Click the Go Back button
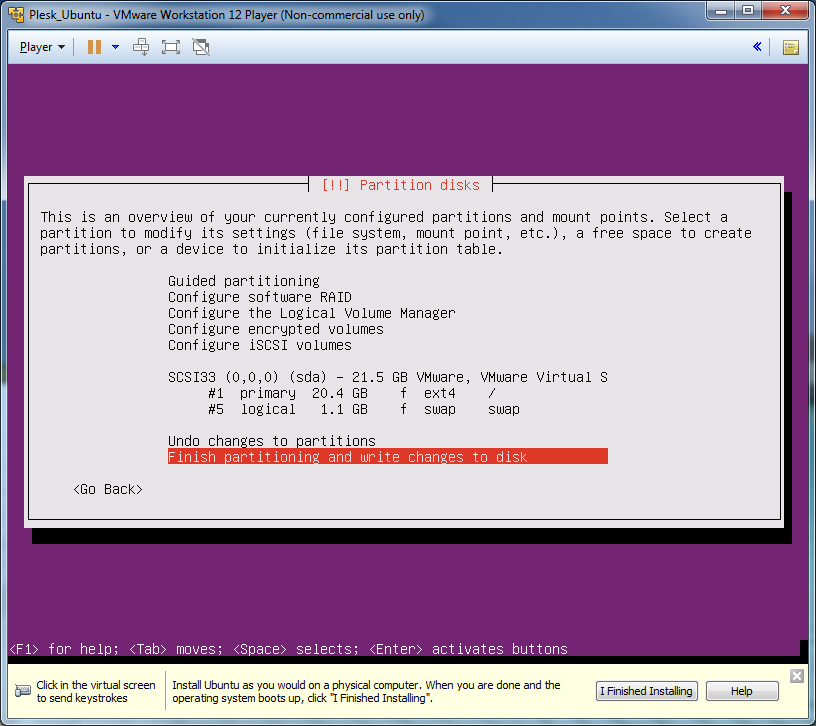Image resolution: width=816 pixels, height=726 pixels. tap(108, 489)
